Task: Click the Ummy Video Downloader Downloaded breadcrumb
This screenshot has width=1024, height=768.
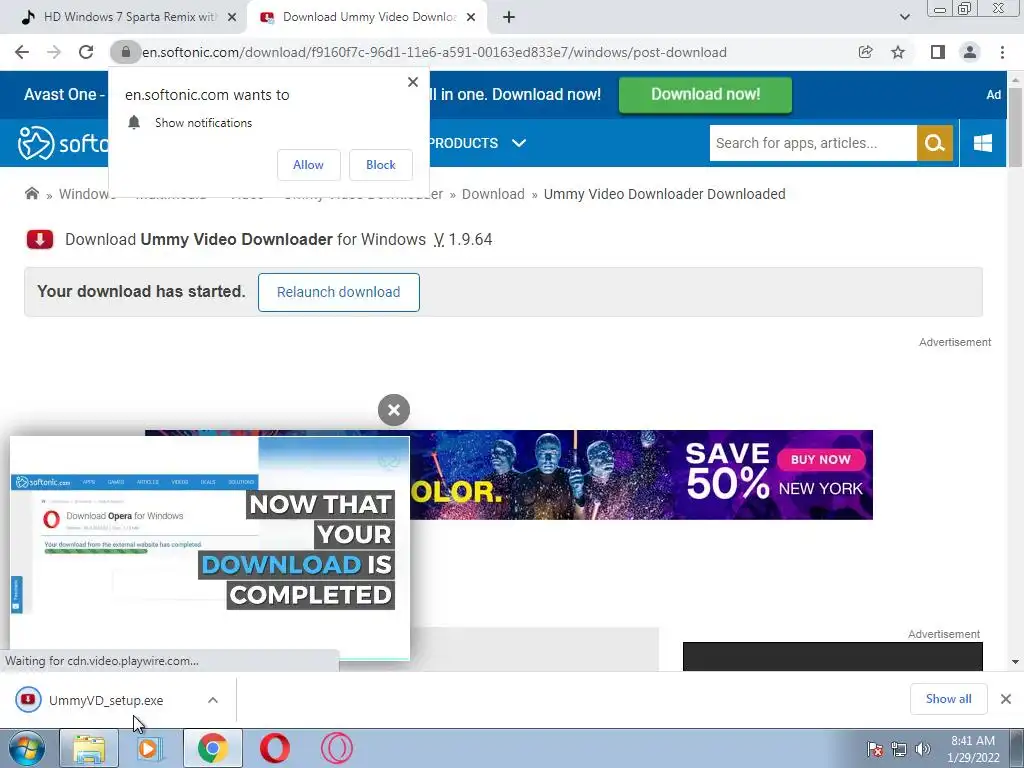Action: point(664,194)
